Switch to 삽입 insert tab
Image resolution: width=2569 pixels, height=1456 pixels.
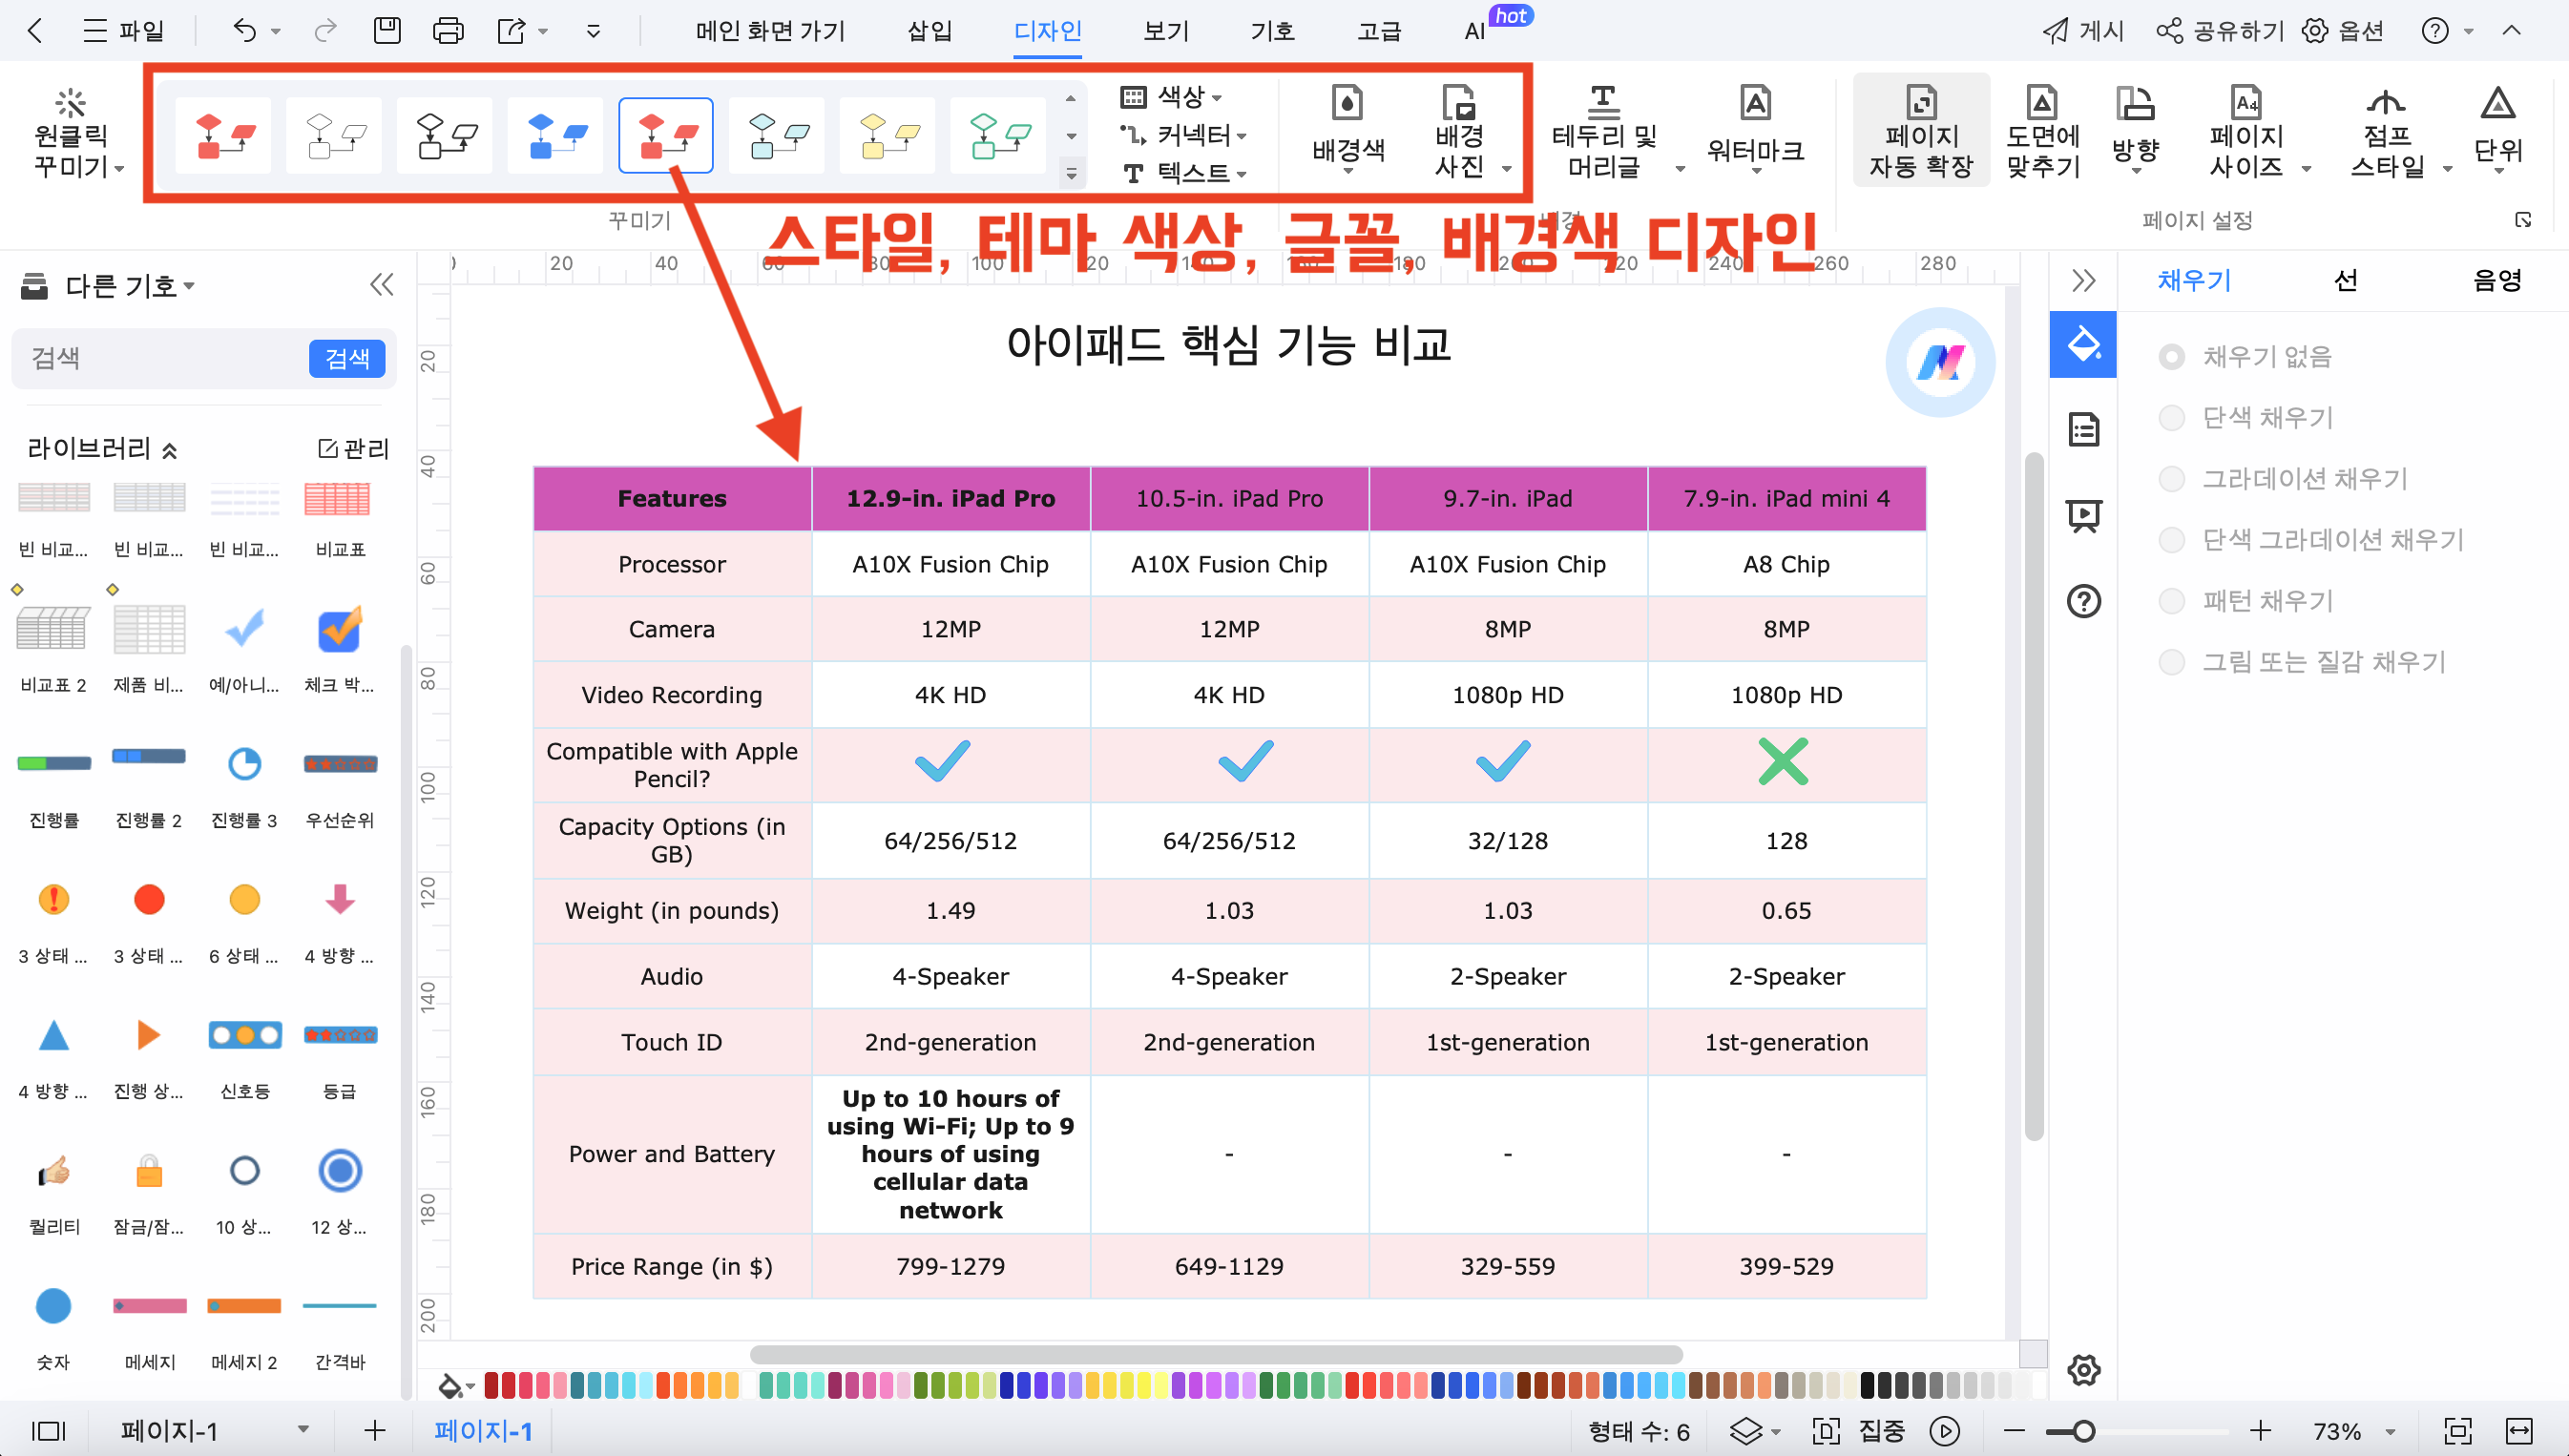pyautogui.click(x=929, y=31)
